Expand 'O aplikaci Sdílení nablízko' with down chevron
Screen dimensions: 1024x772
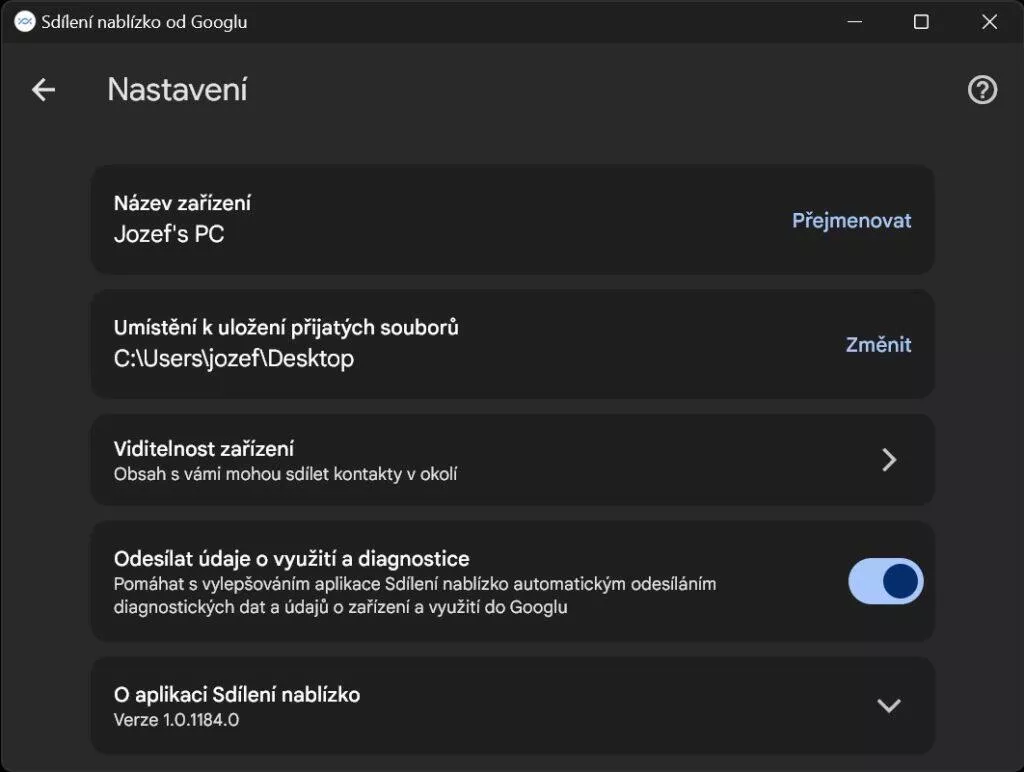pos(889,705)
